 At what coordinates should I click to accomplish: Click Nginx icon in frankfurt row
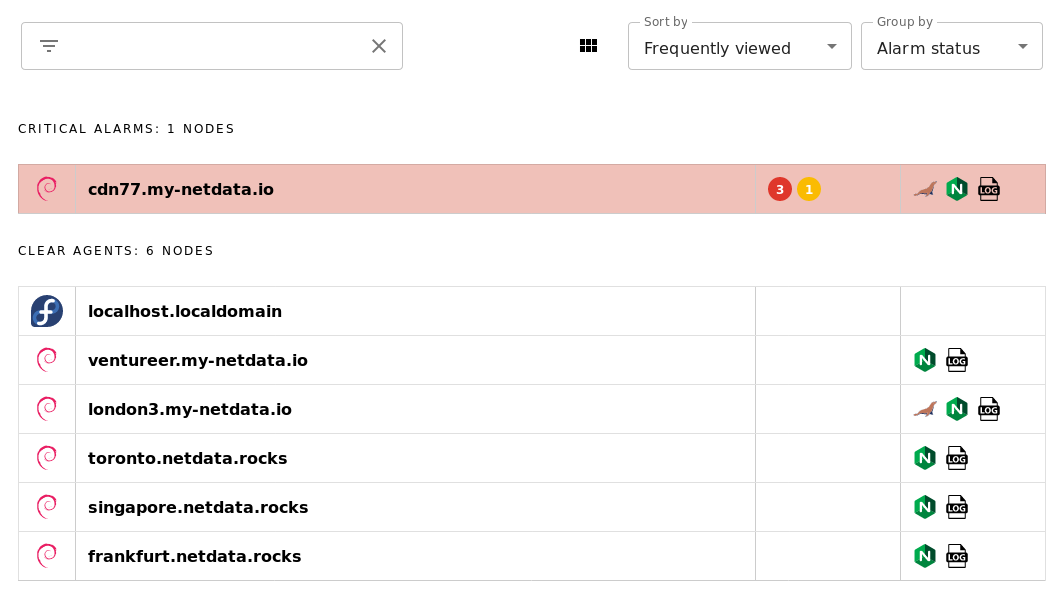925,556
